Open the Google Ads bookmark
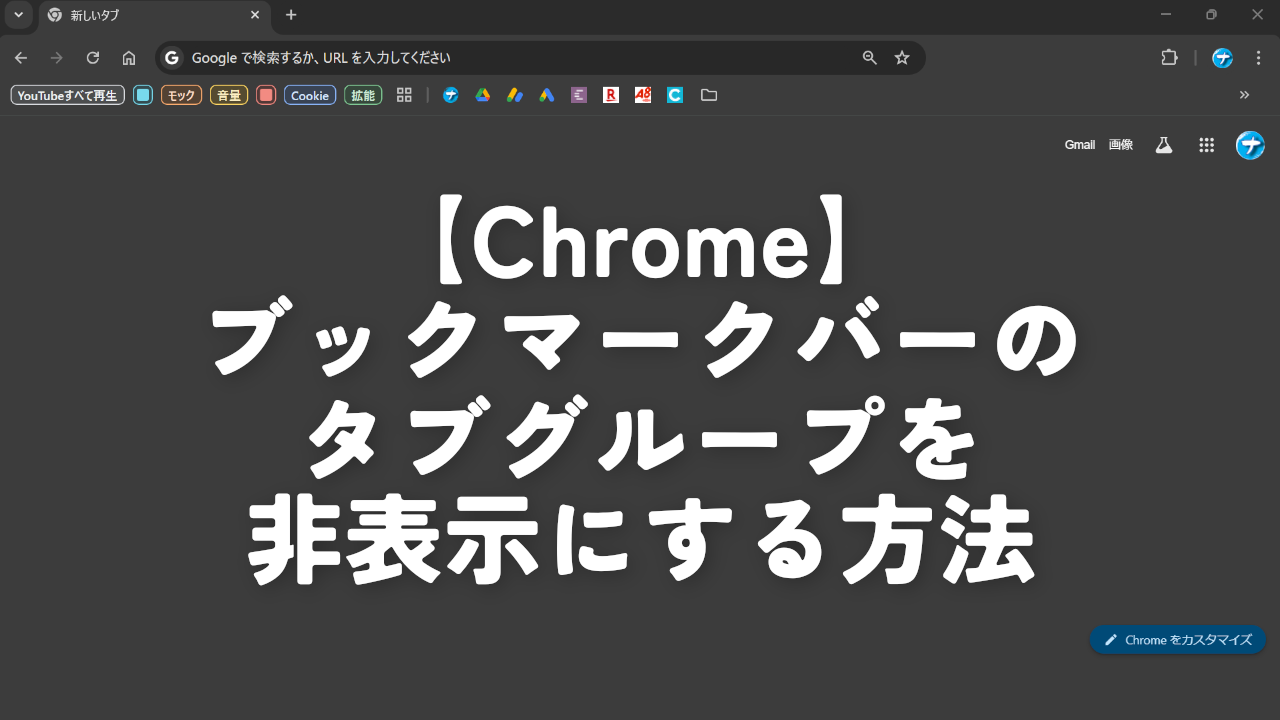Screen dimensions: 1280x720 pyautogui.click(x=547, y=95)
